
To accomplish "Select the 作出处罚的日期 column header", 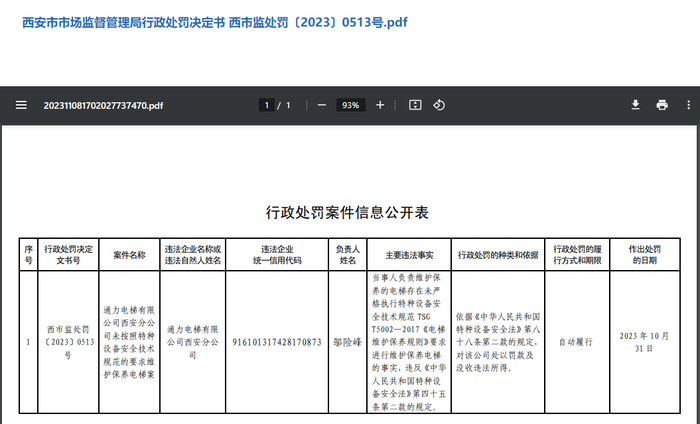I will 645,255.
